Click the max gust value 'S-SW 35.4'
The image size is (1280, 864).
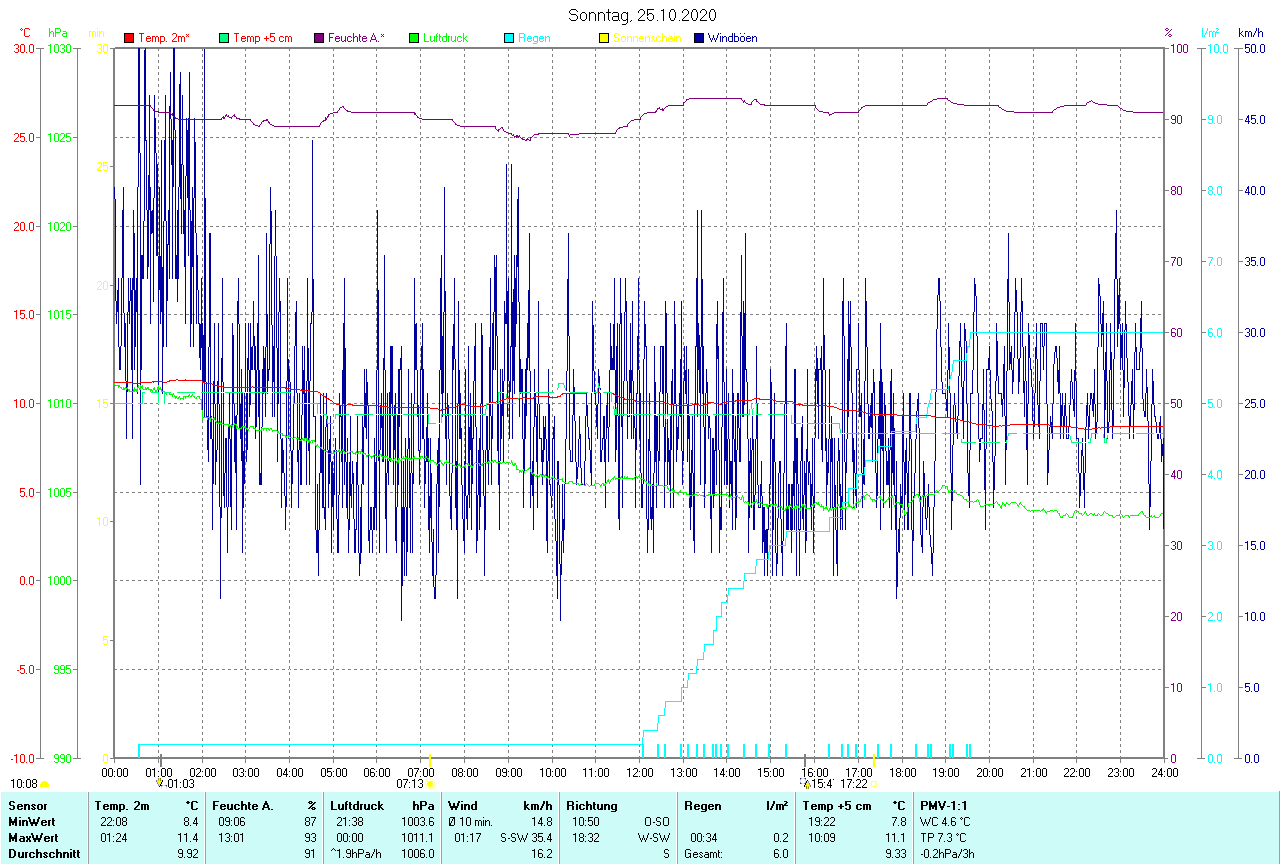click(526, 837)
